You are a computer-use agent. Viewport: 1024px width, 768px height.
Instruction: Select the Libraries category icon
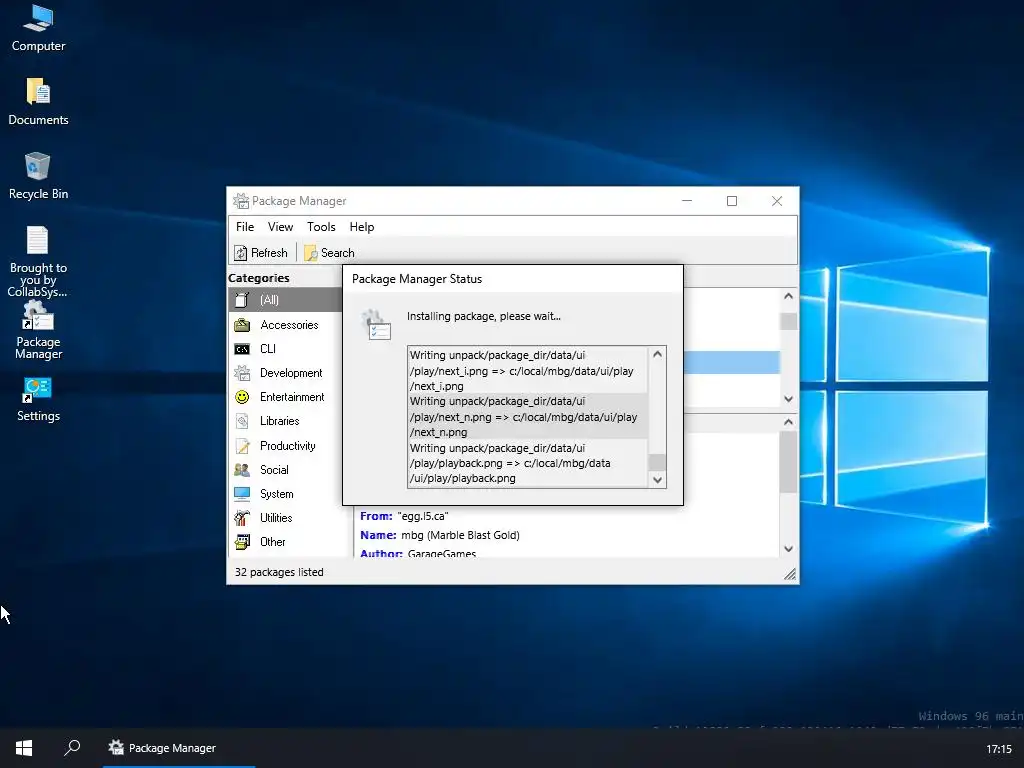pos(242,421)
